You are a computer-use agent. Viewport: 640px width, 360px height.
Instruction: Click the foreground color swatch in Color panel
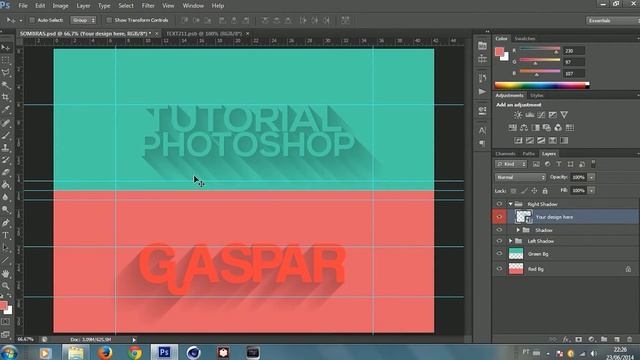coord(499,52)
